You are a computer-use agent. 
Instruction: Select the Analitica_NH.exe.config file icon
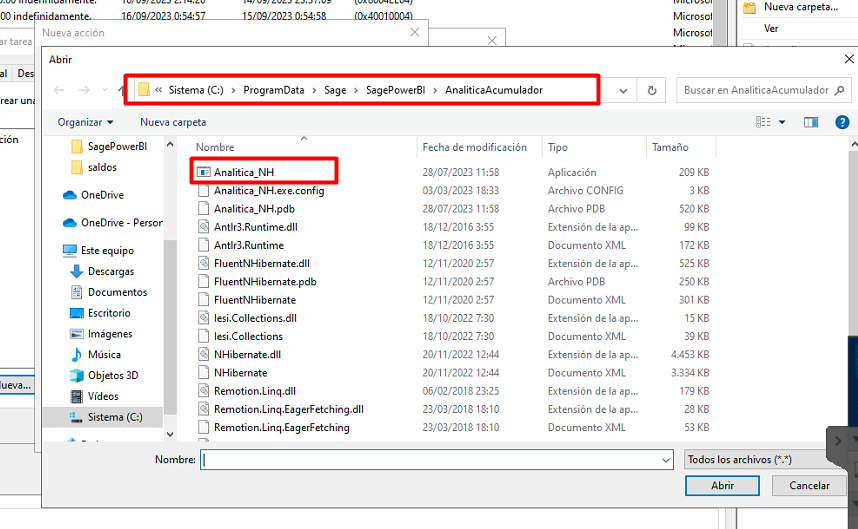[204, 190]
